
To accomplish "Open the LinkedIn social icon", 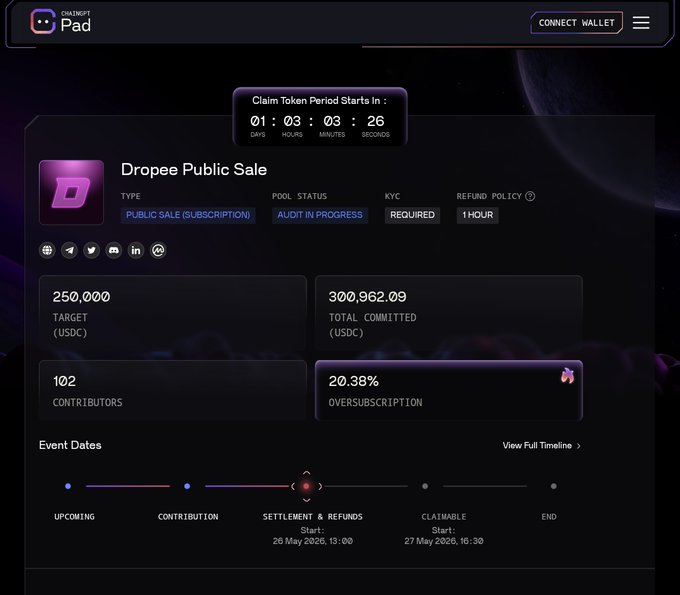I will (136, 250).
